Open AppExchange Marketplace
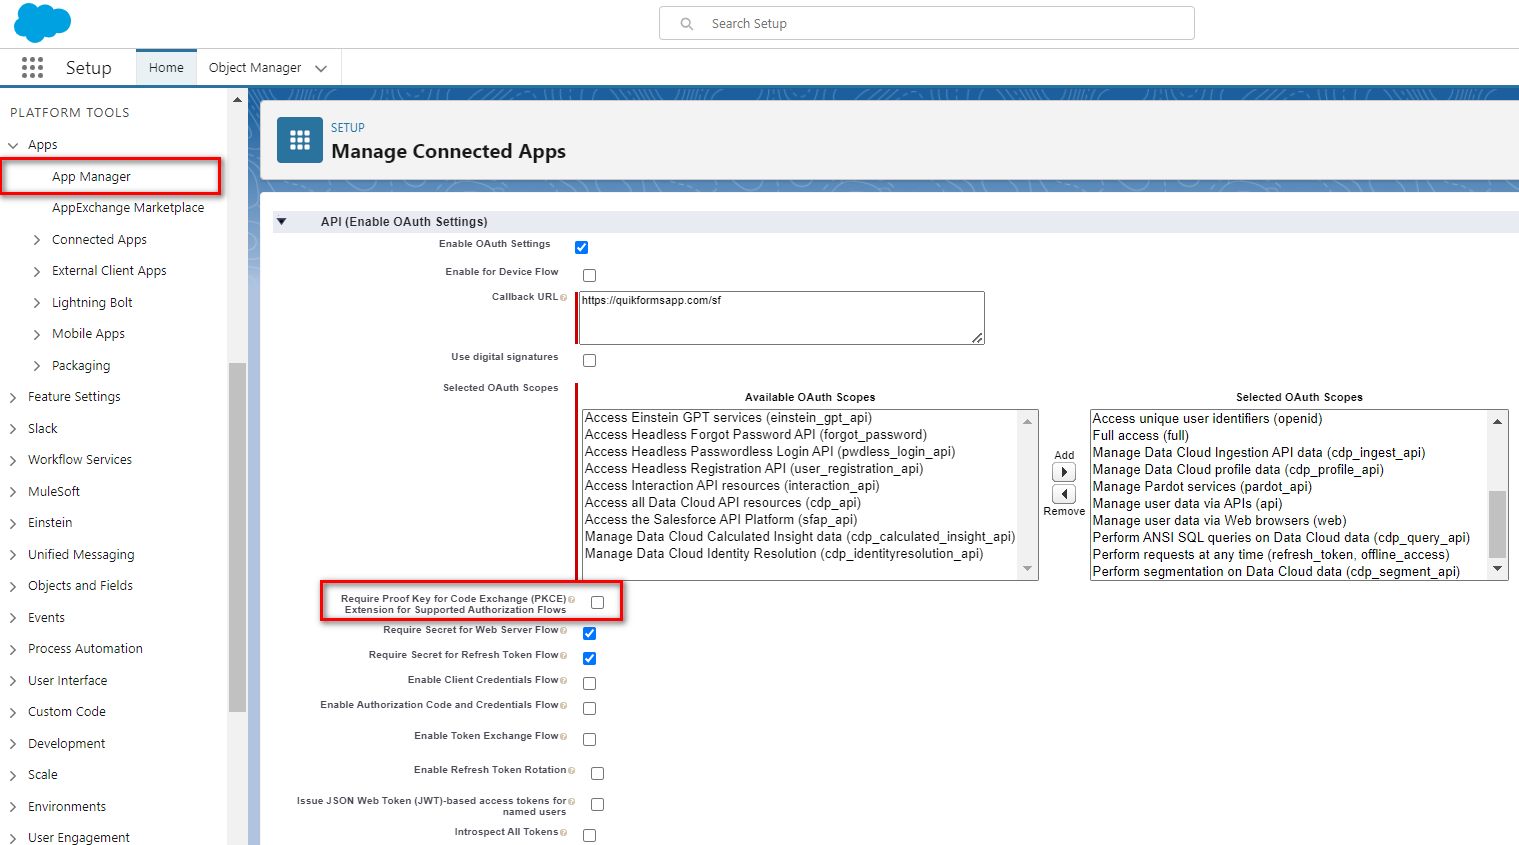Screen dimensions: 1519x845 click(128, 208)
